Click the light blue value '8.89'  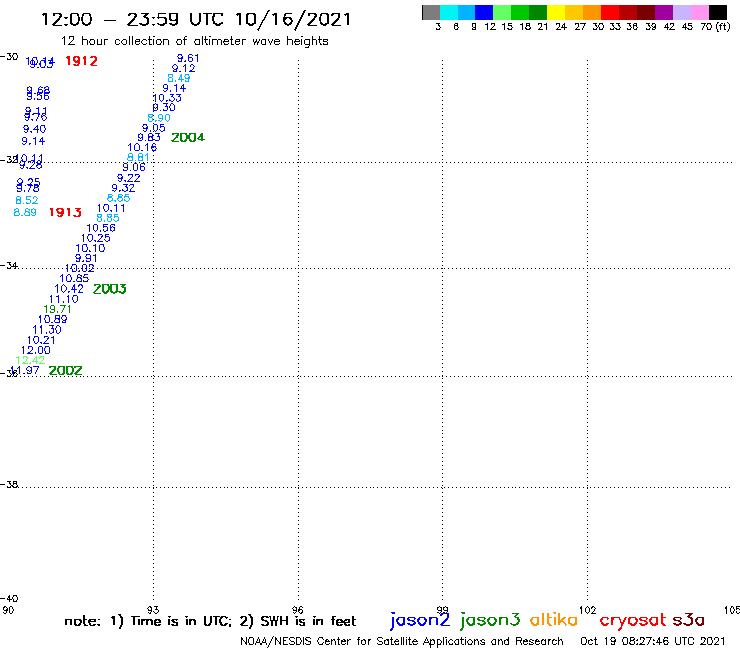click(25, 212)
